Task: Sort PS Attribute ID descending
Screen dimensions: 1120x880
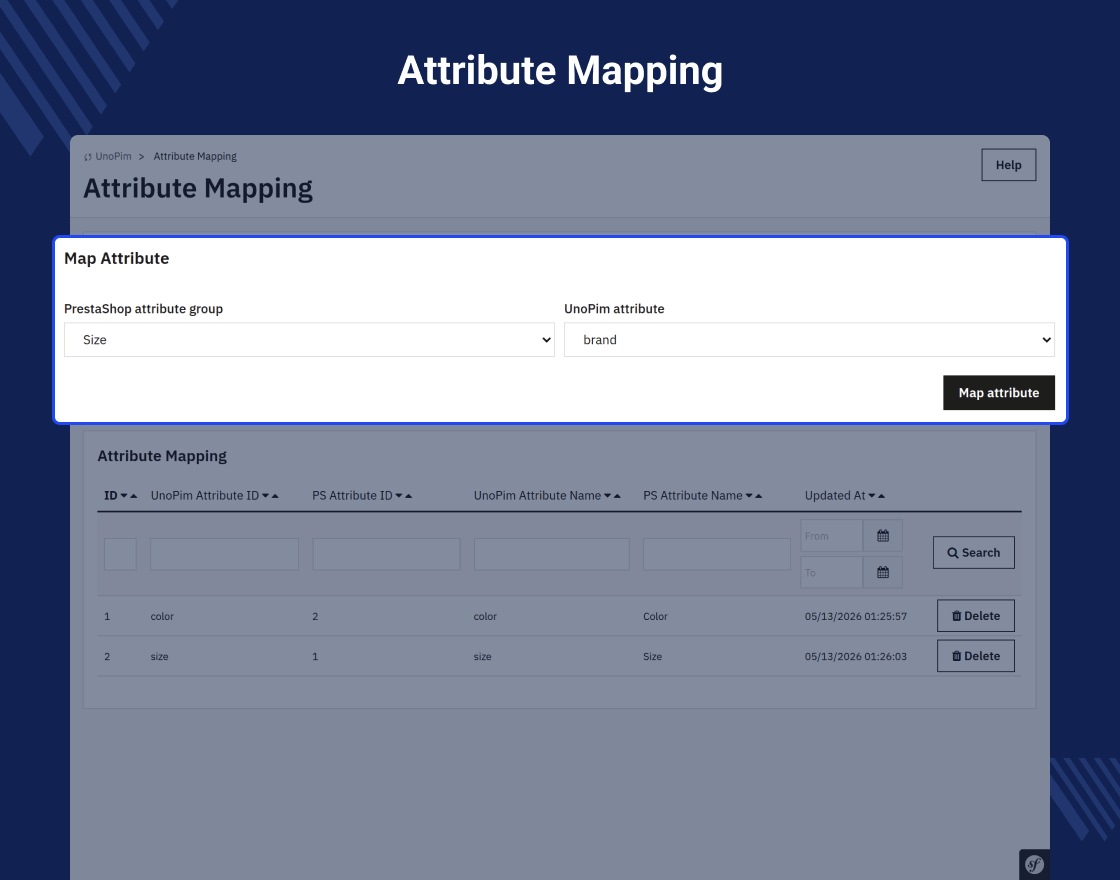Action: [x=399, y=496]
